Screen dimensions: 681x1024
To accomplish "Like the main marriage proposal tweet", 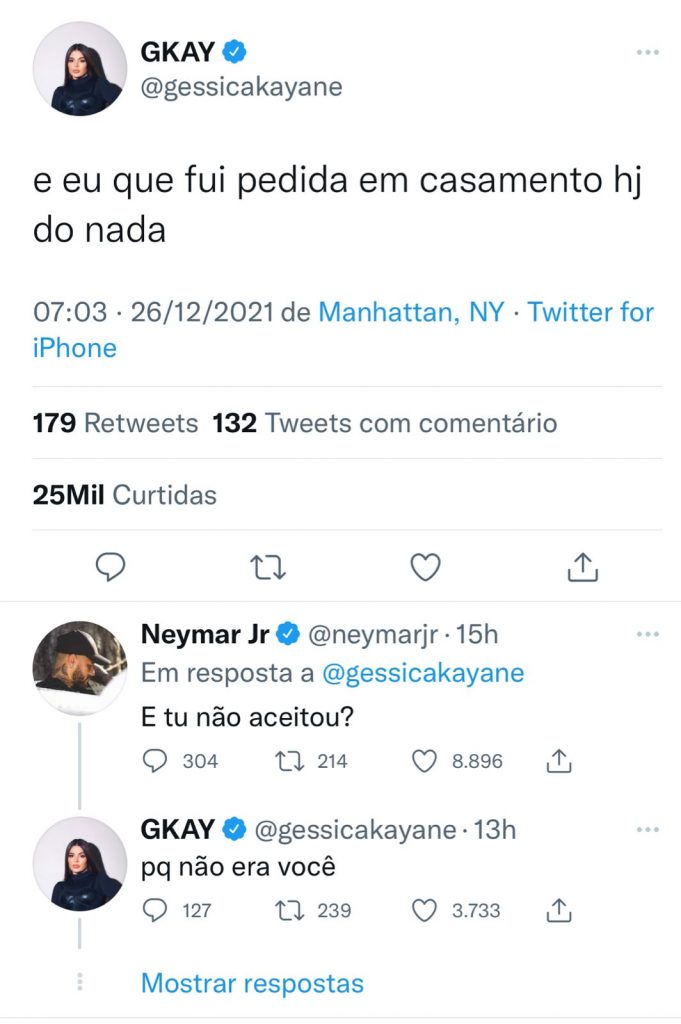I will tap(426, 568).
